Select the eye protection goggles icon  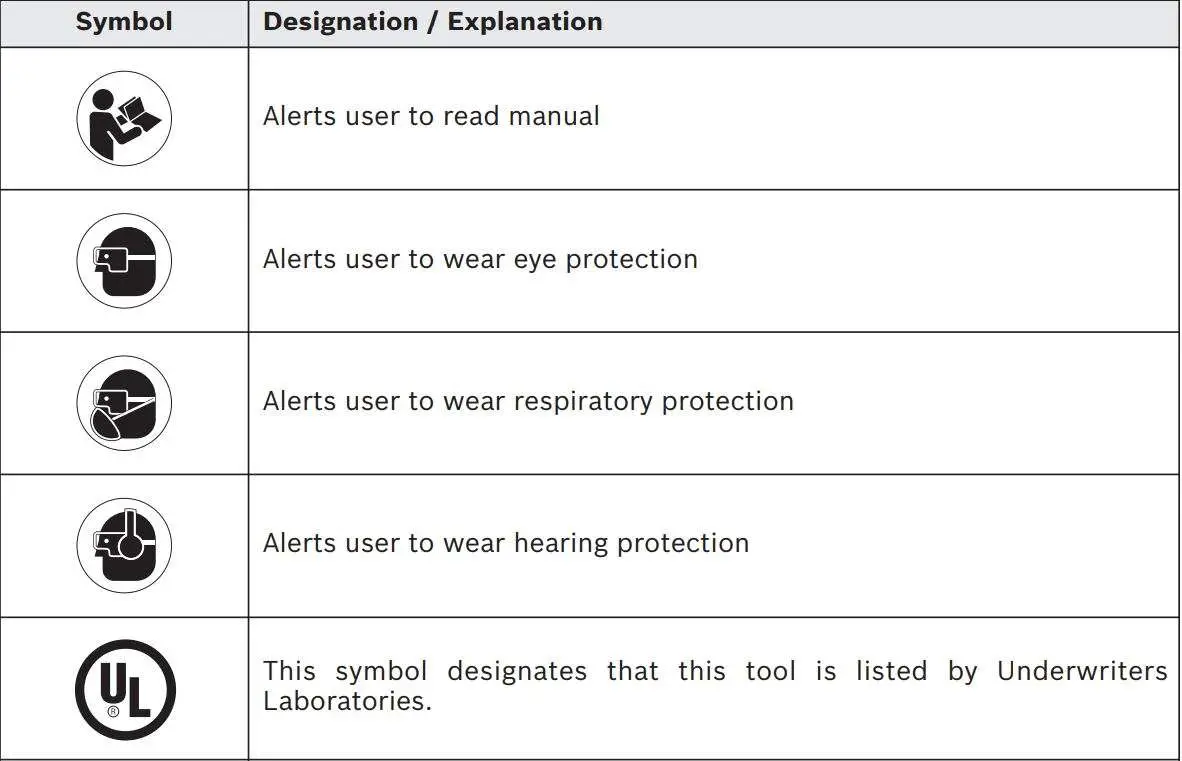124,261
